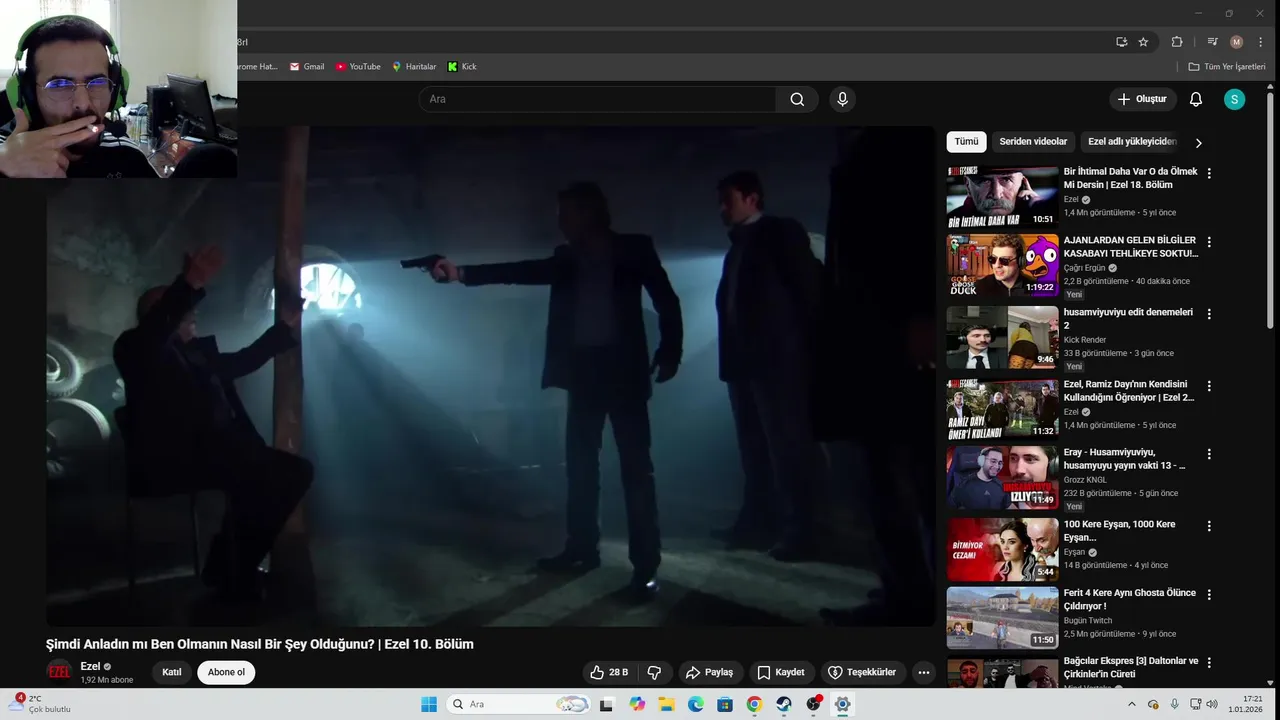Open Chrome profile avatar M
This screenshot has width=1280, height=720.
(x=1237, y=42)
